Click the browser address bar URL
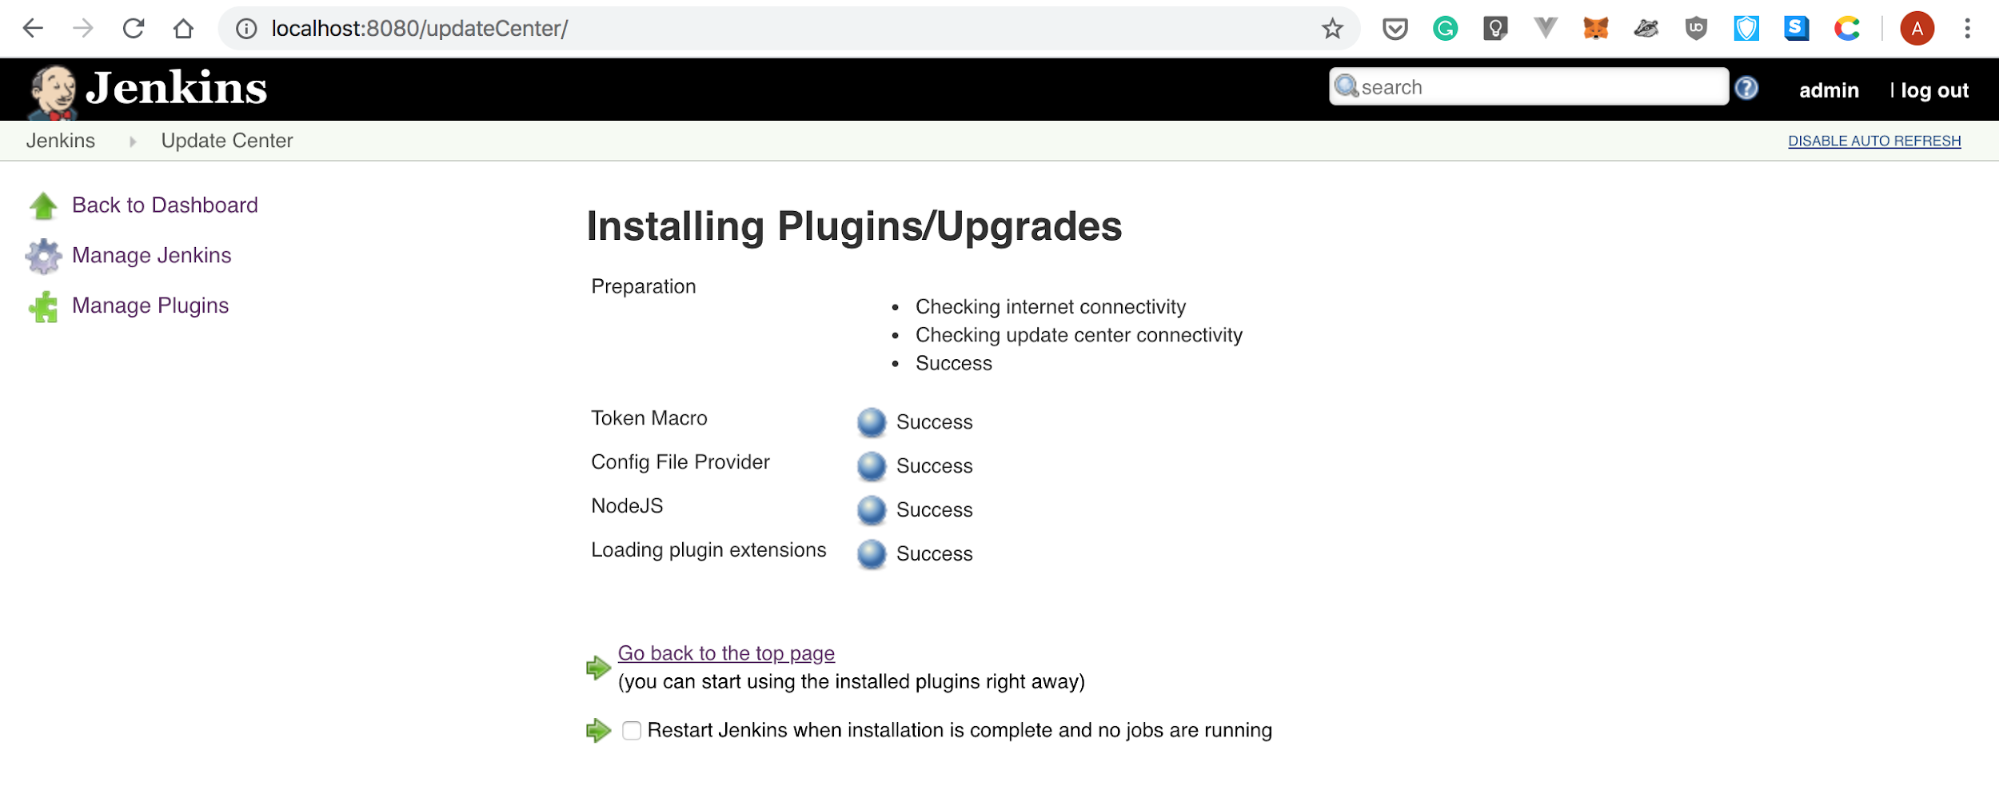Image resolution: width=1999 pixels, height=799 pixels. click(420, 28)
